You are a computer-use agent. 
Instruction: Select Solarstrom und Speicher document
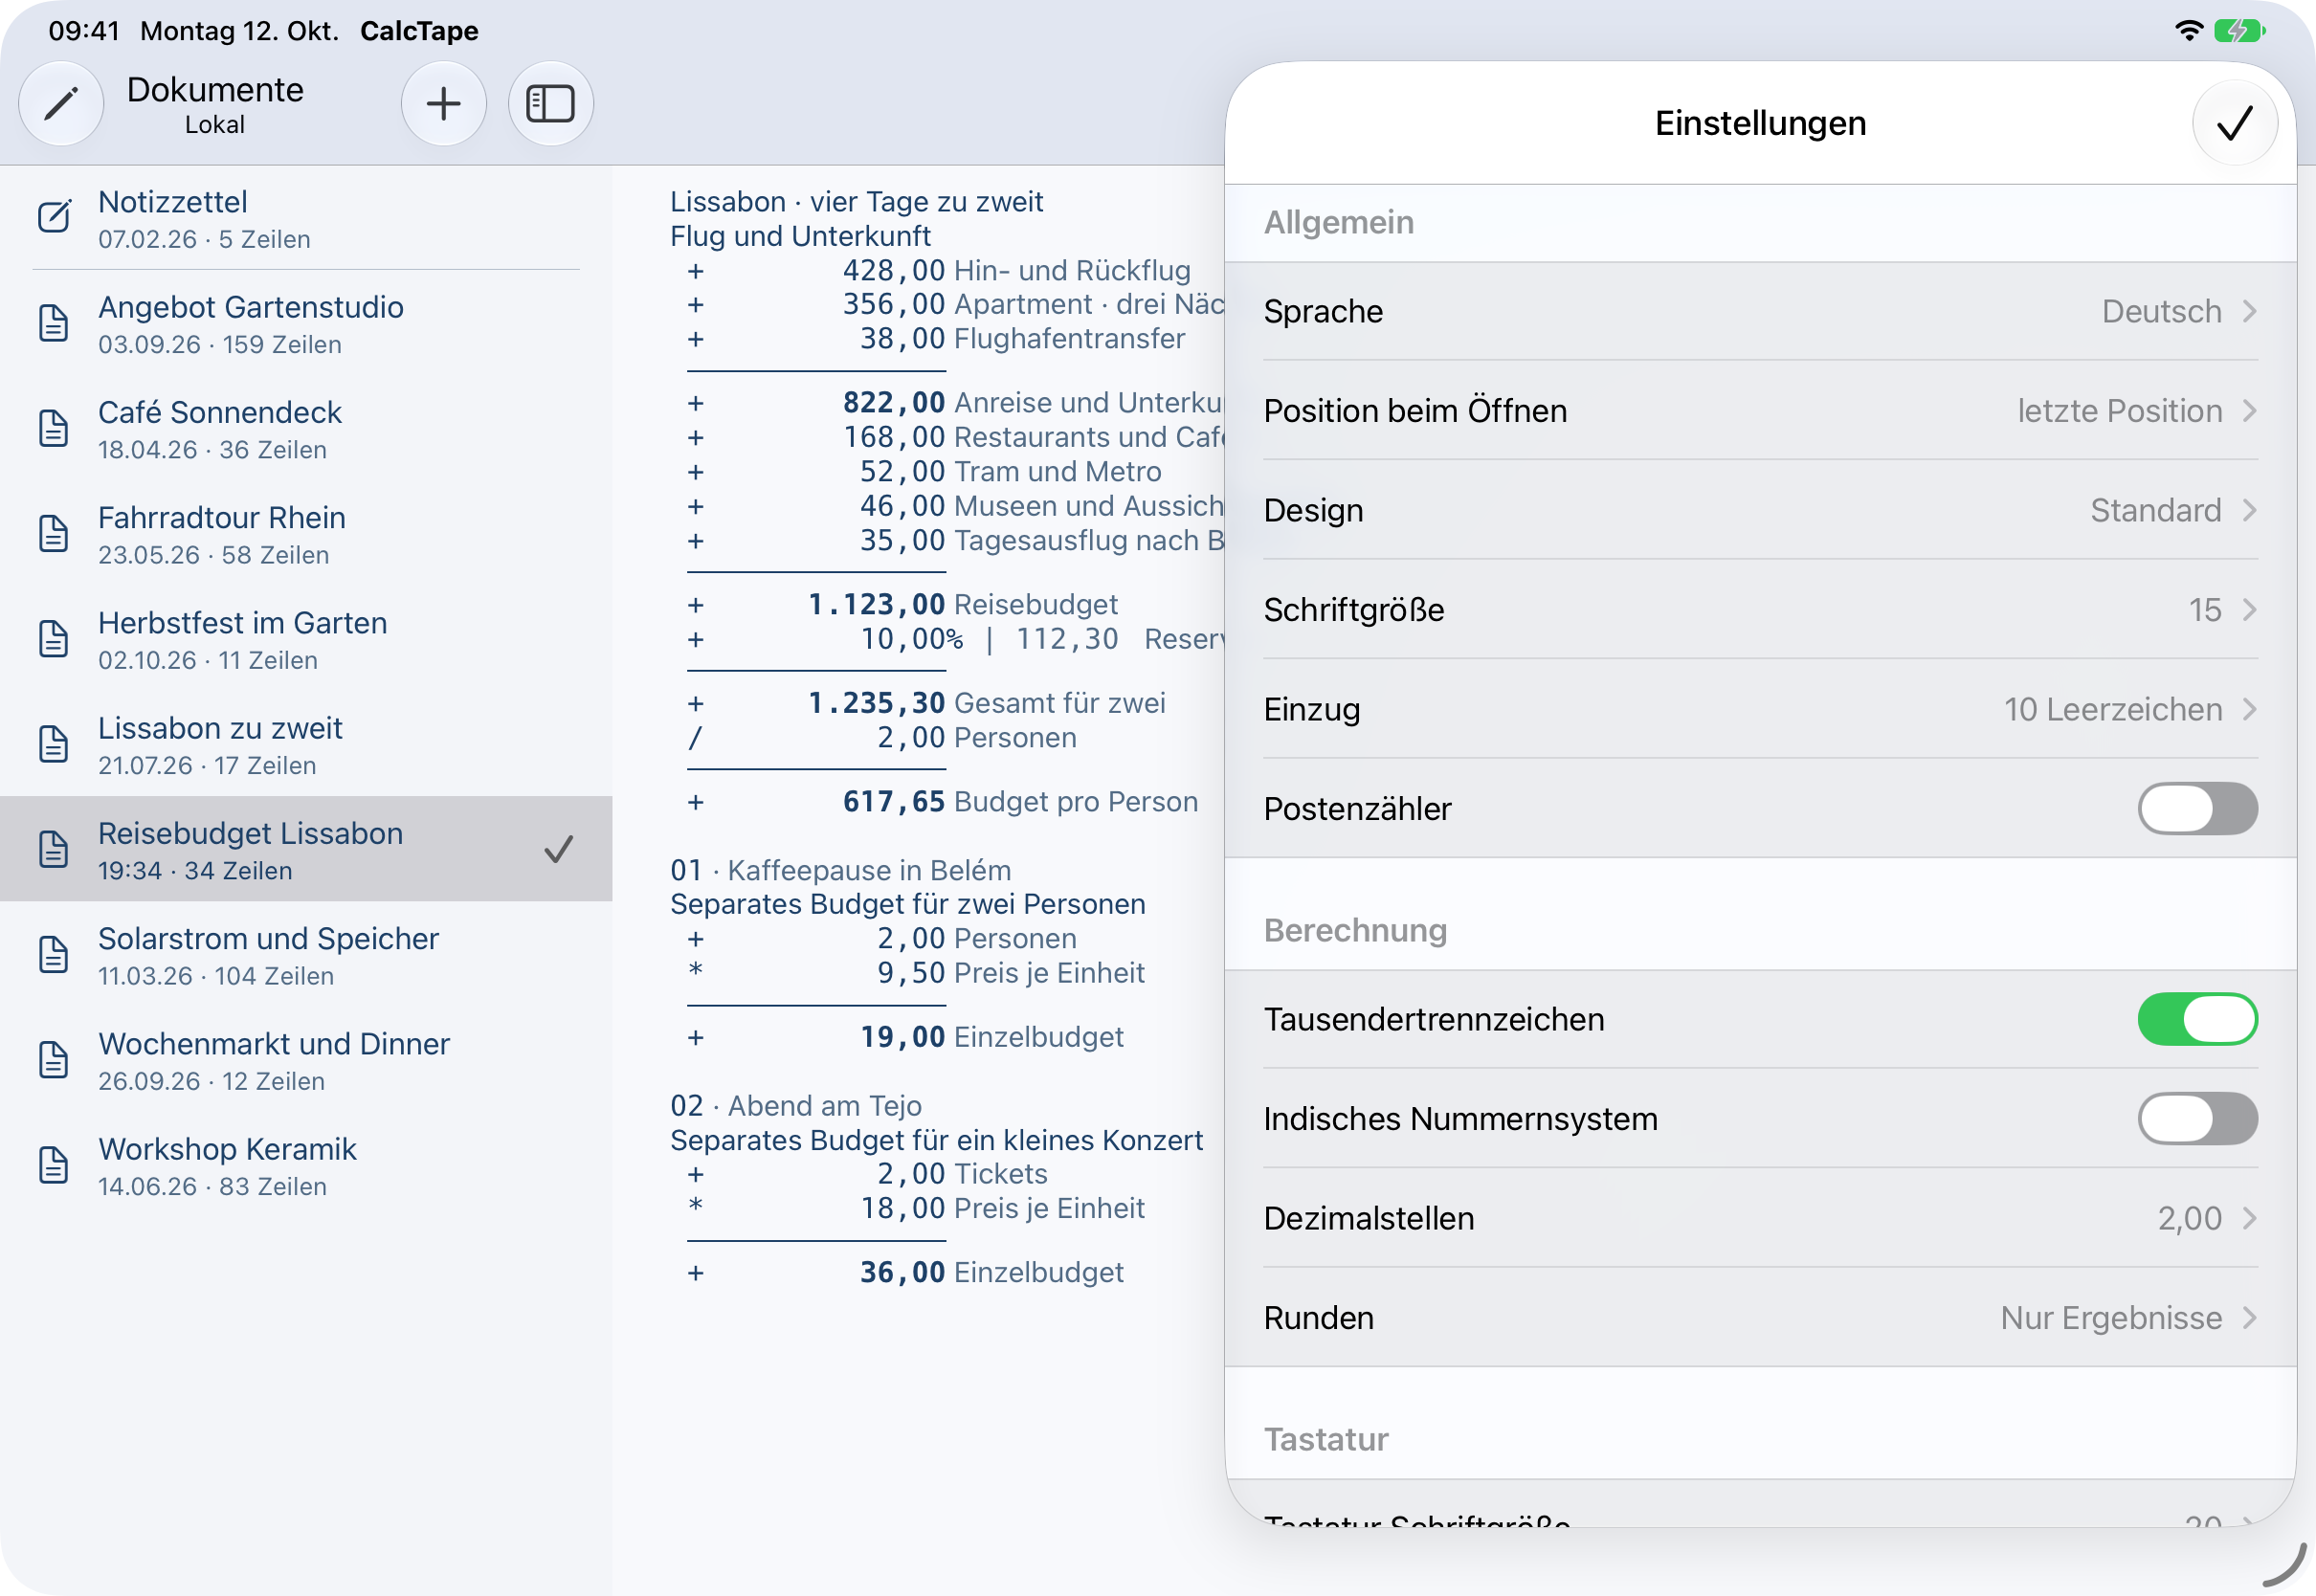coord(306,954)
